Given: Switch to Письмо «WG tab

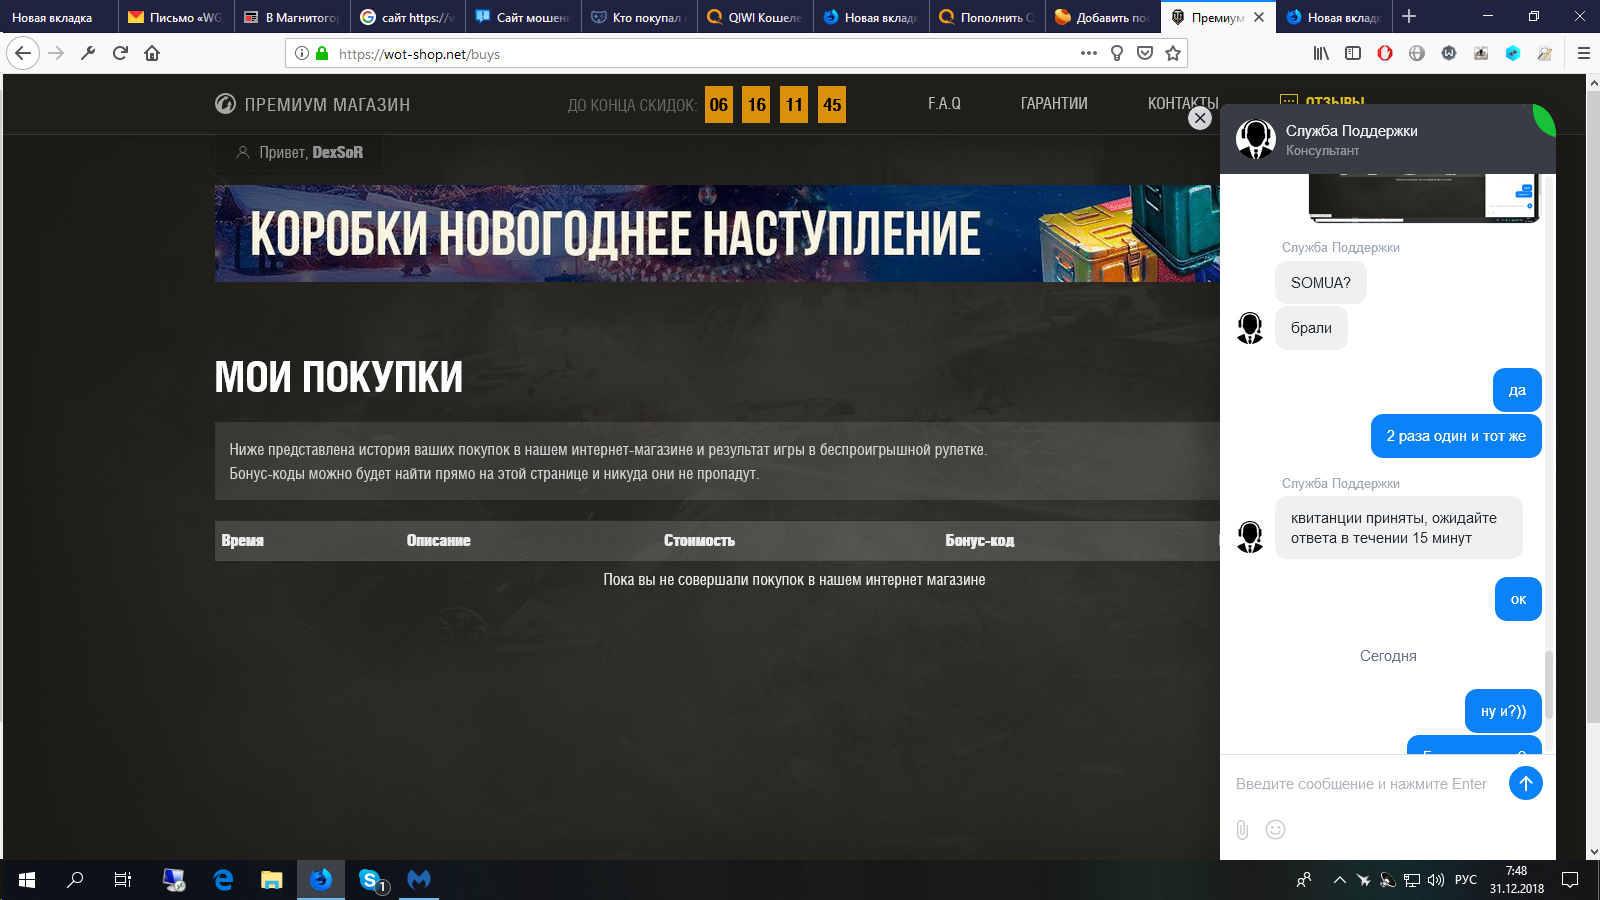Looking at the screenshot, I should pos(176,17).
